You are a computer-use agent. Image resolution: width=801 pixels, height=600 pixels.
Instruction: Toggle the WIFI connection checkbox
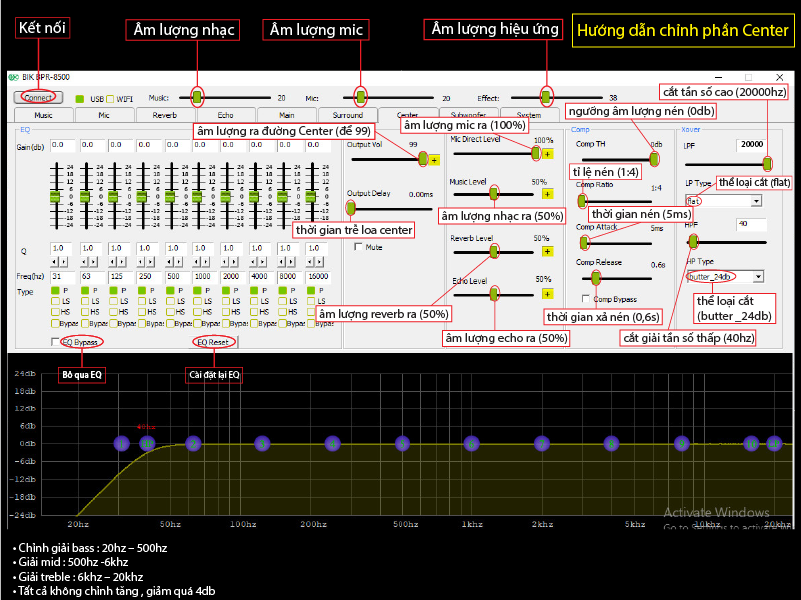(110, 99)
